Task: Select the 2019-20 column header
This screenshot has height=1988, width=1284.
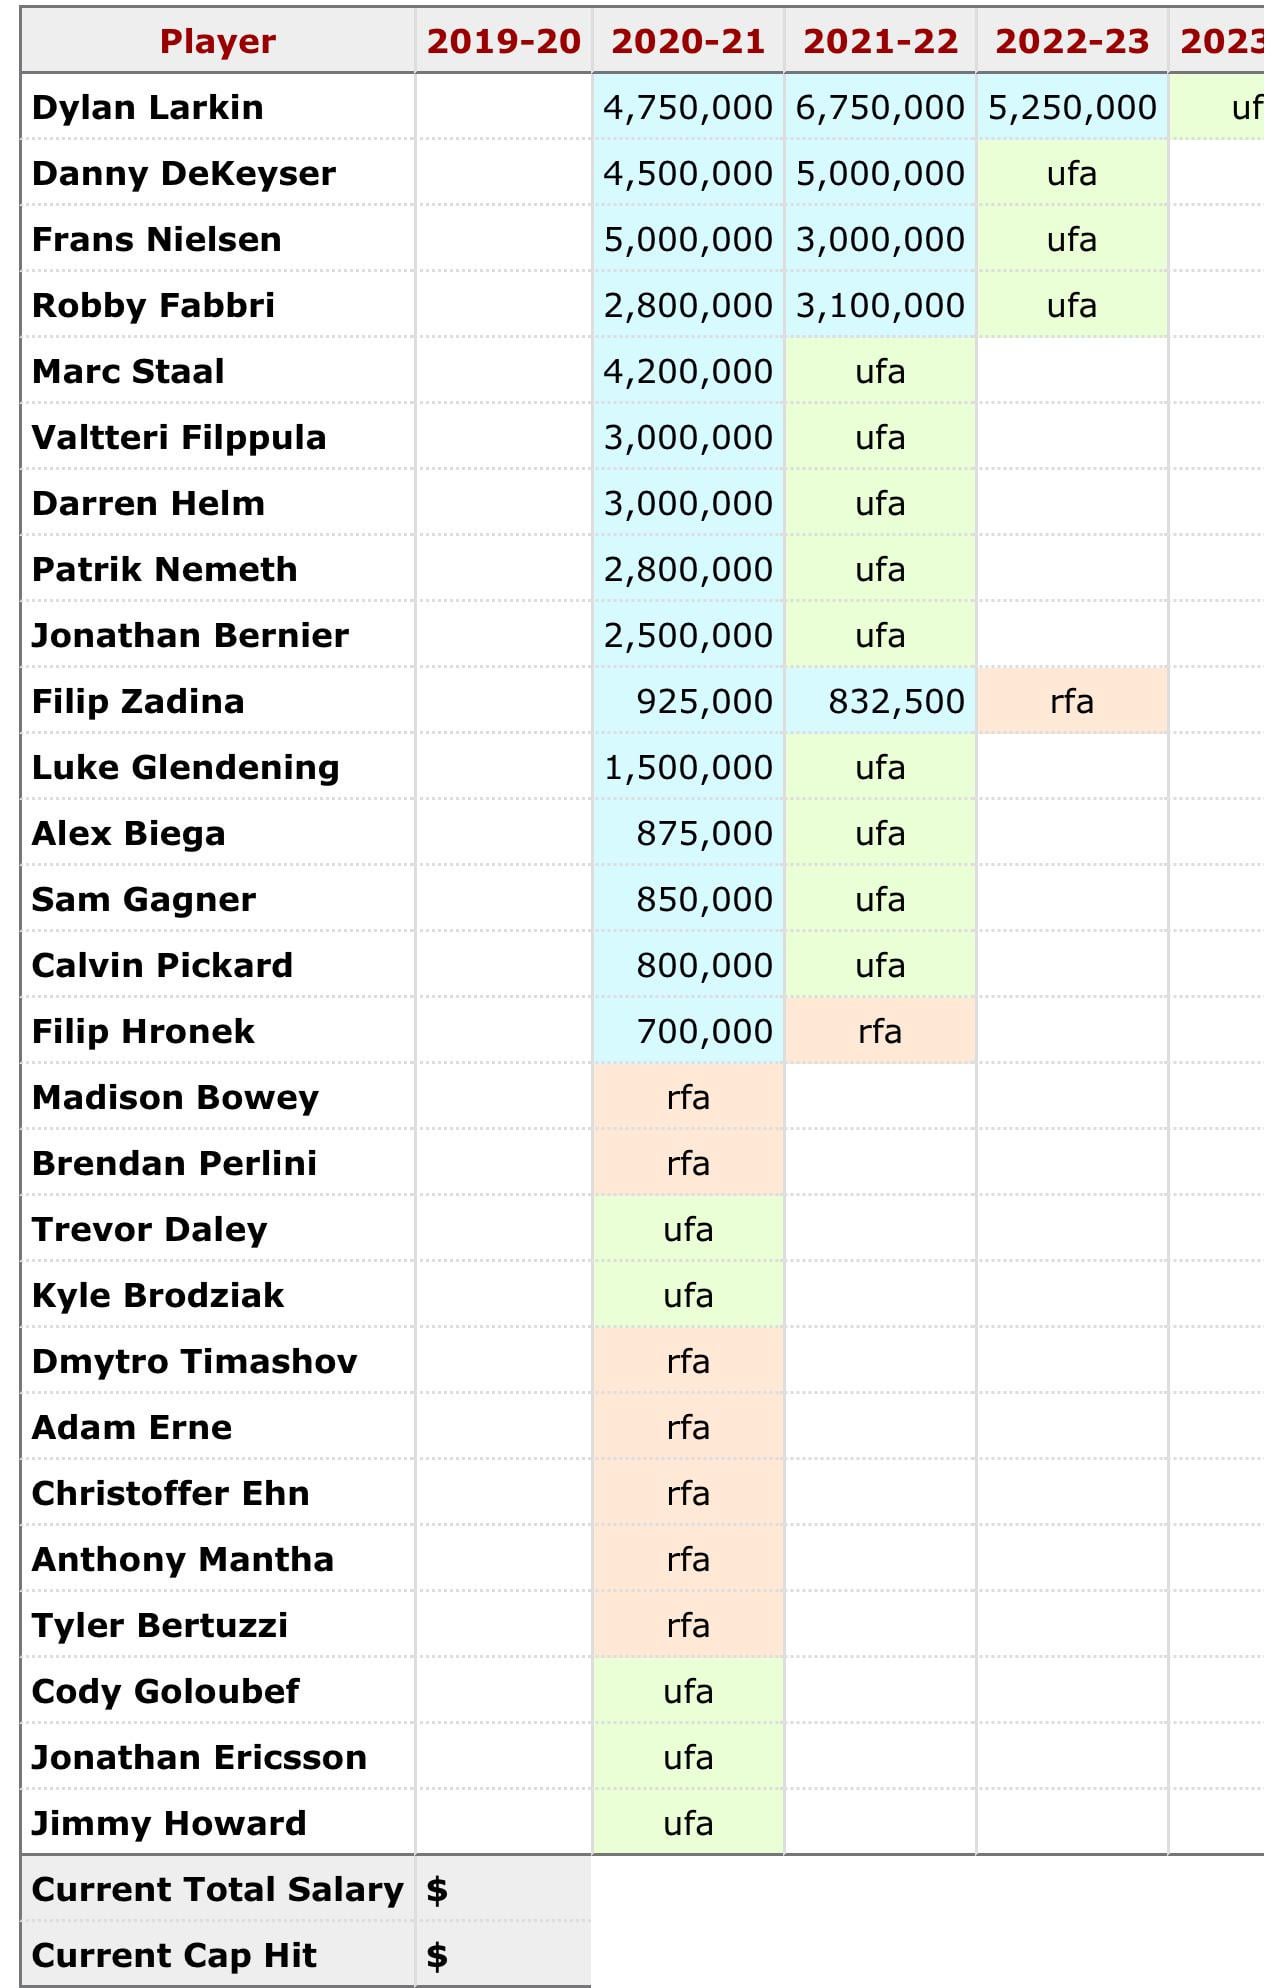Action: point(503,41)
